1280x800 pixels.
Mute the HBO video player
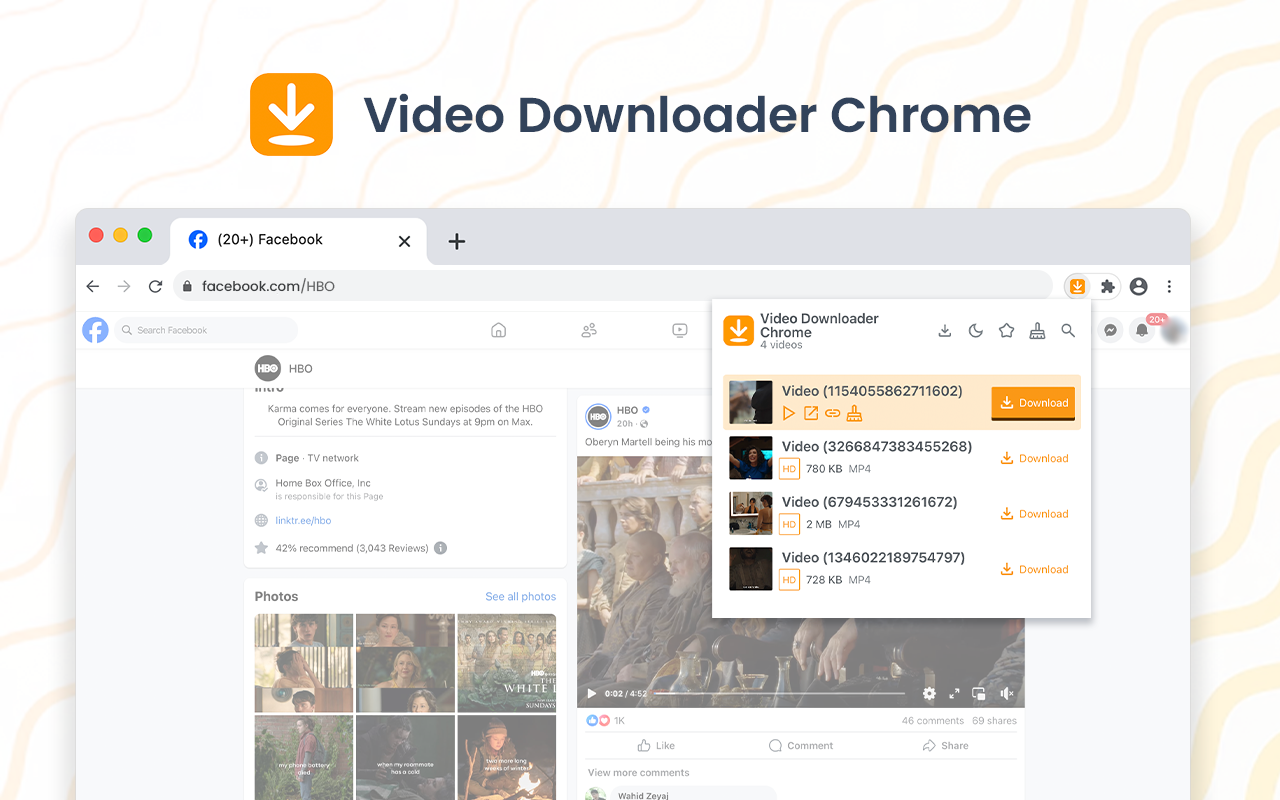(x=1007, y=693)
